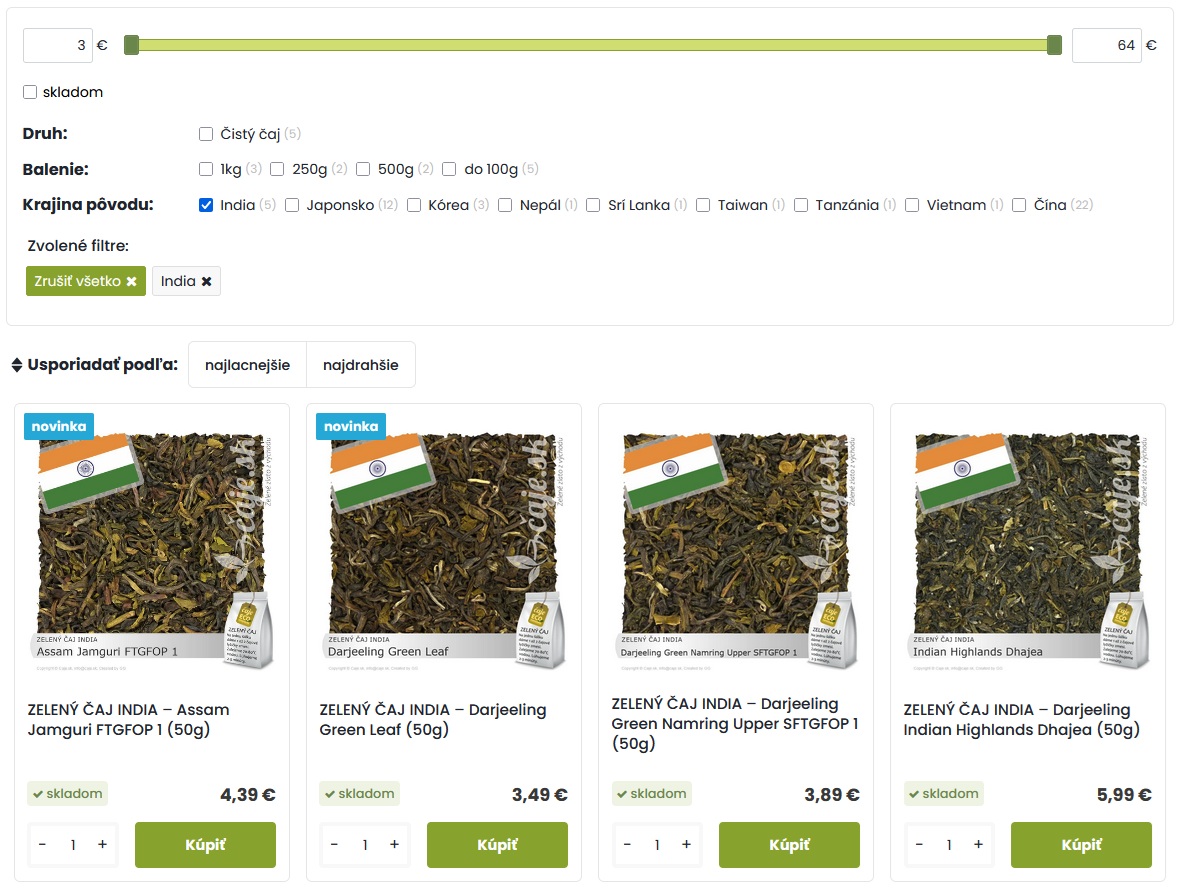
Task: Click the Zrušiť všetko clear filters button
Action: pos(85,281)
